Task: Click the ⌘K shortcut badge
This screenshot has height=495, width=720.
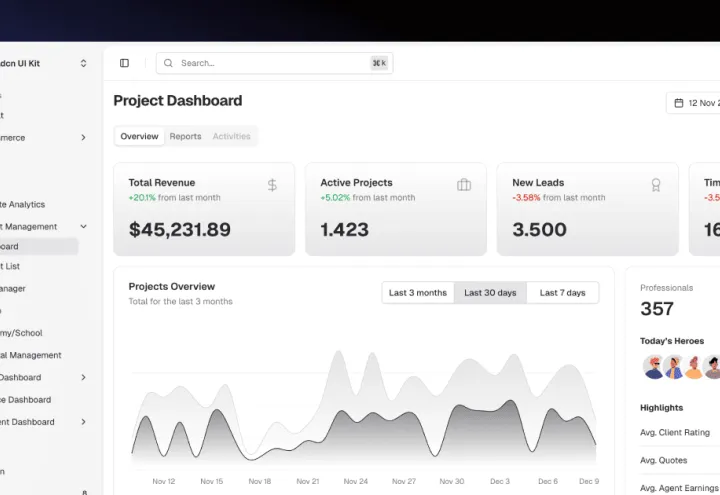Action: (x=379, y=63)
